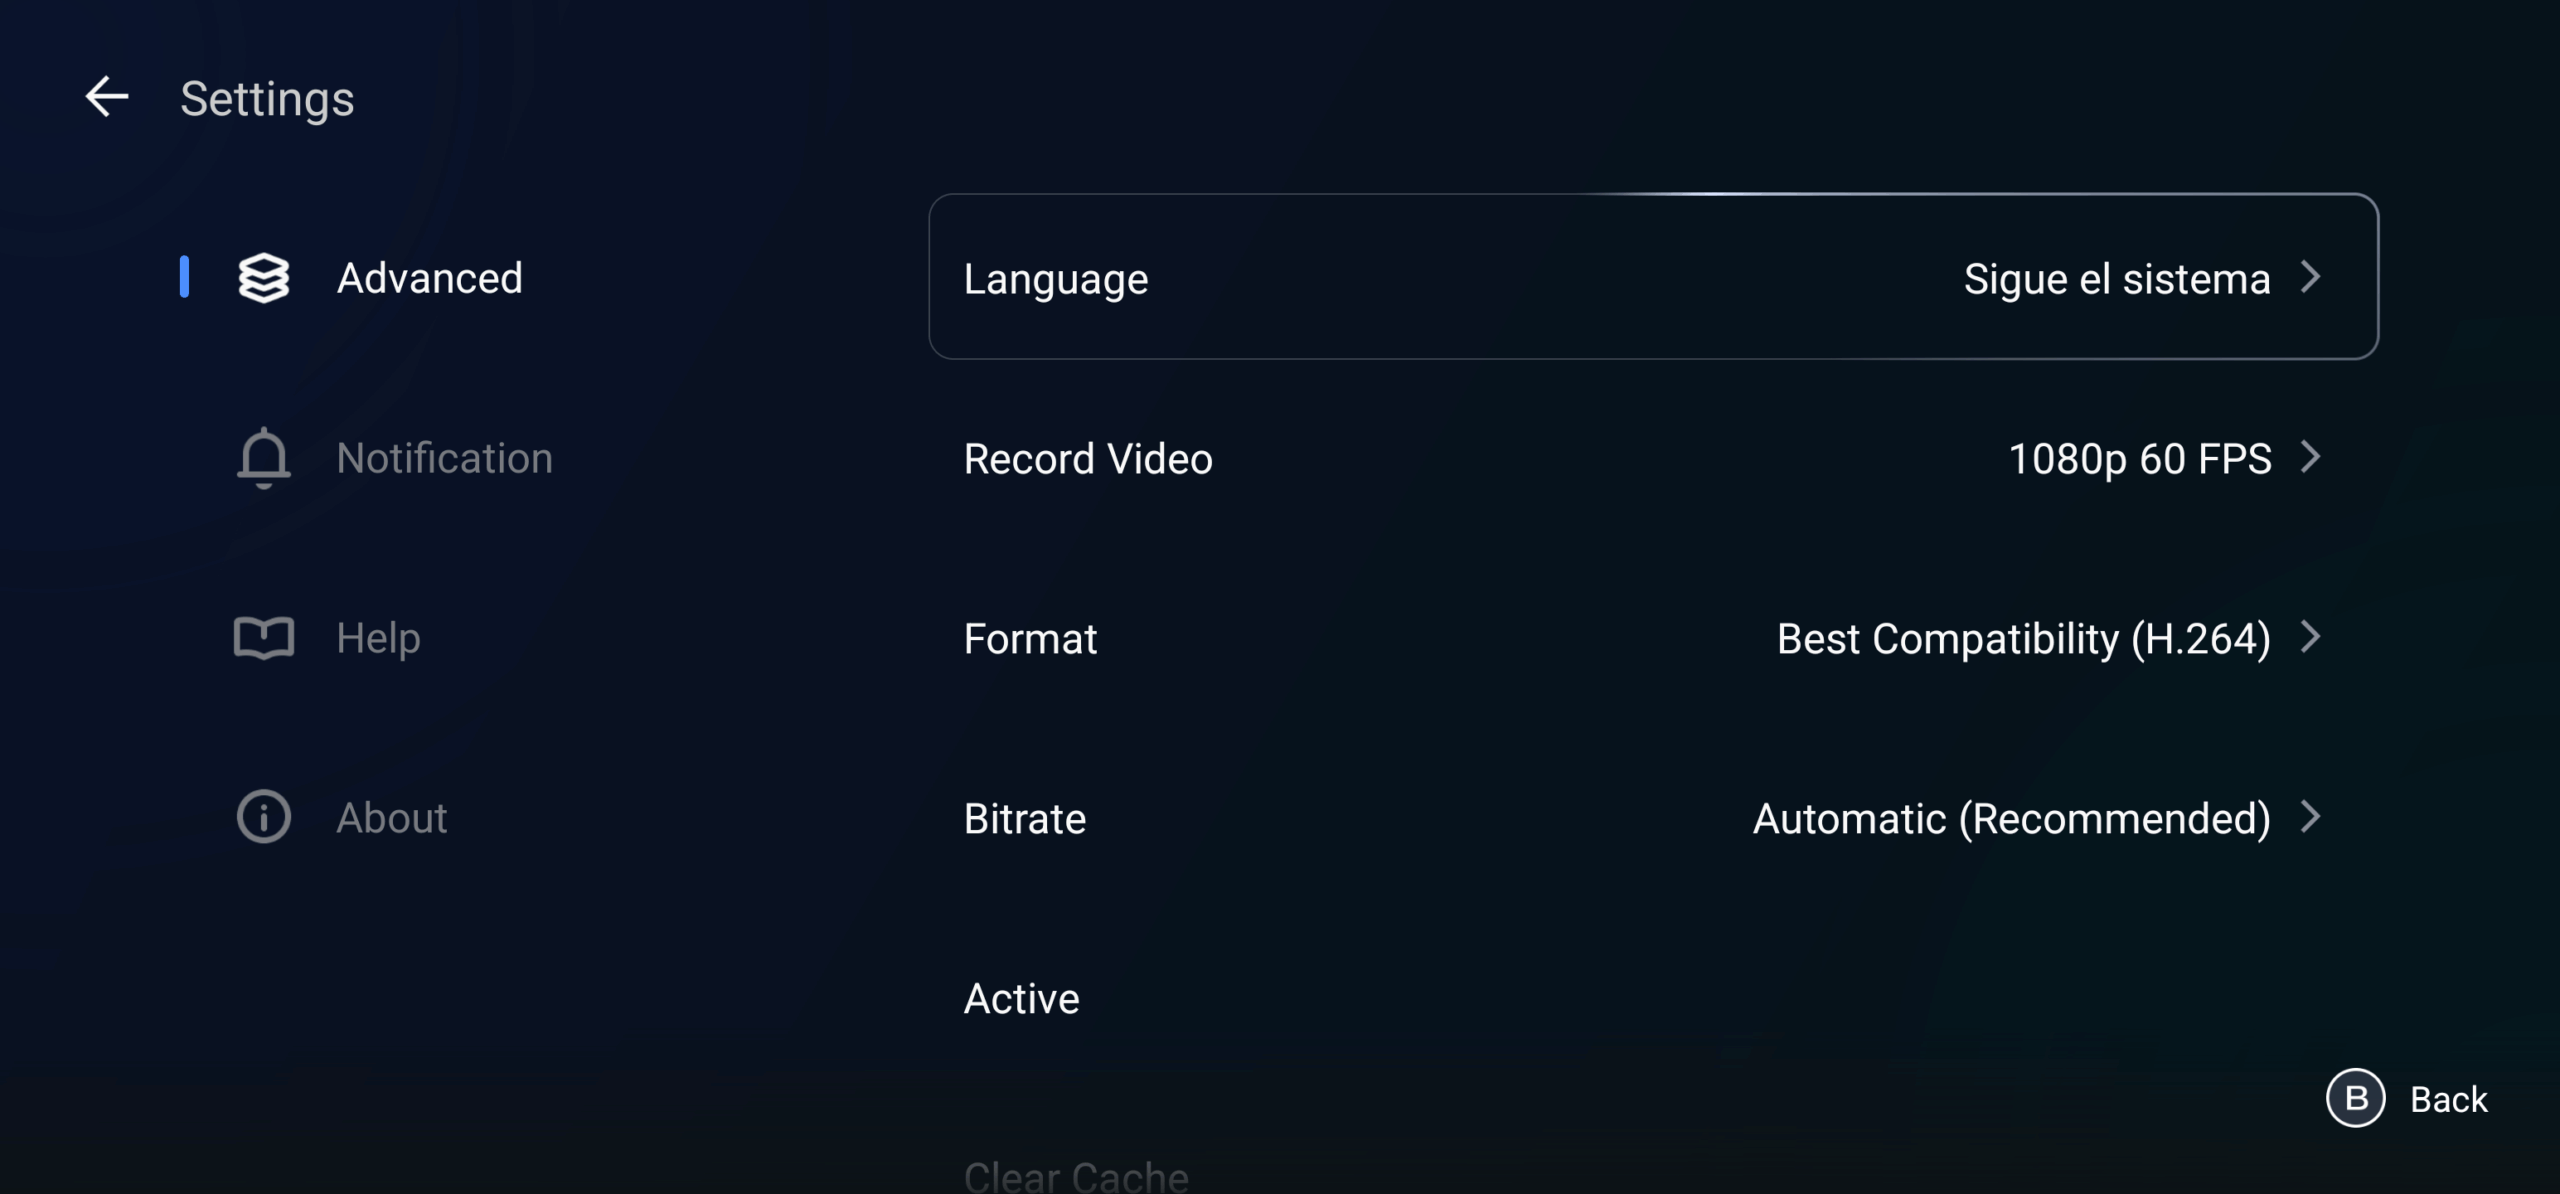Image resolution: width=2560 pixels, height=1194 pixels.
Task: Open Help via the book icon
Action: 264,637
